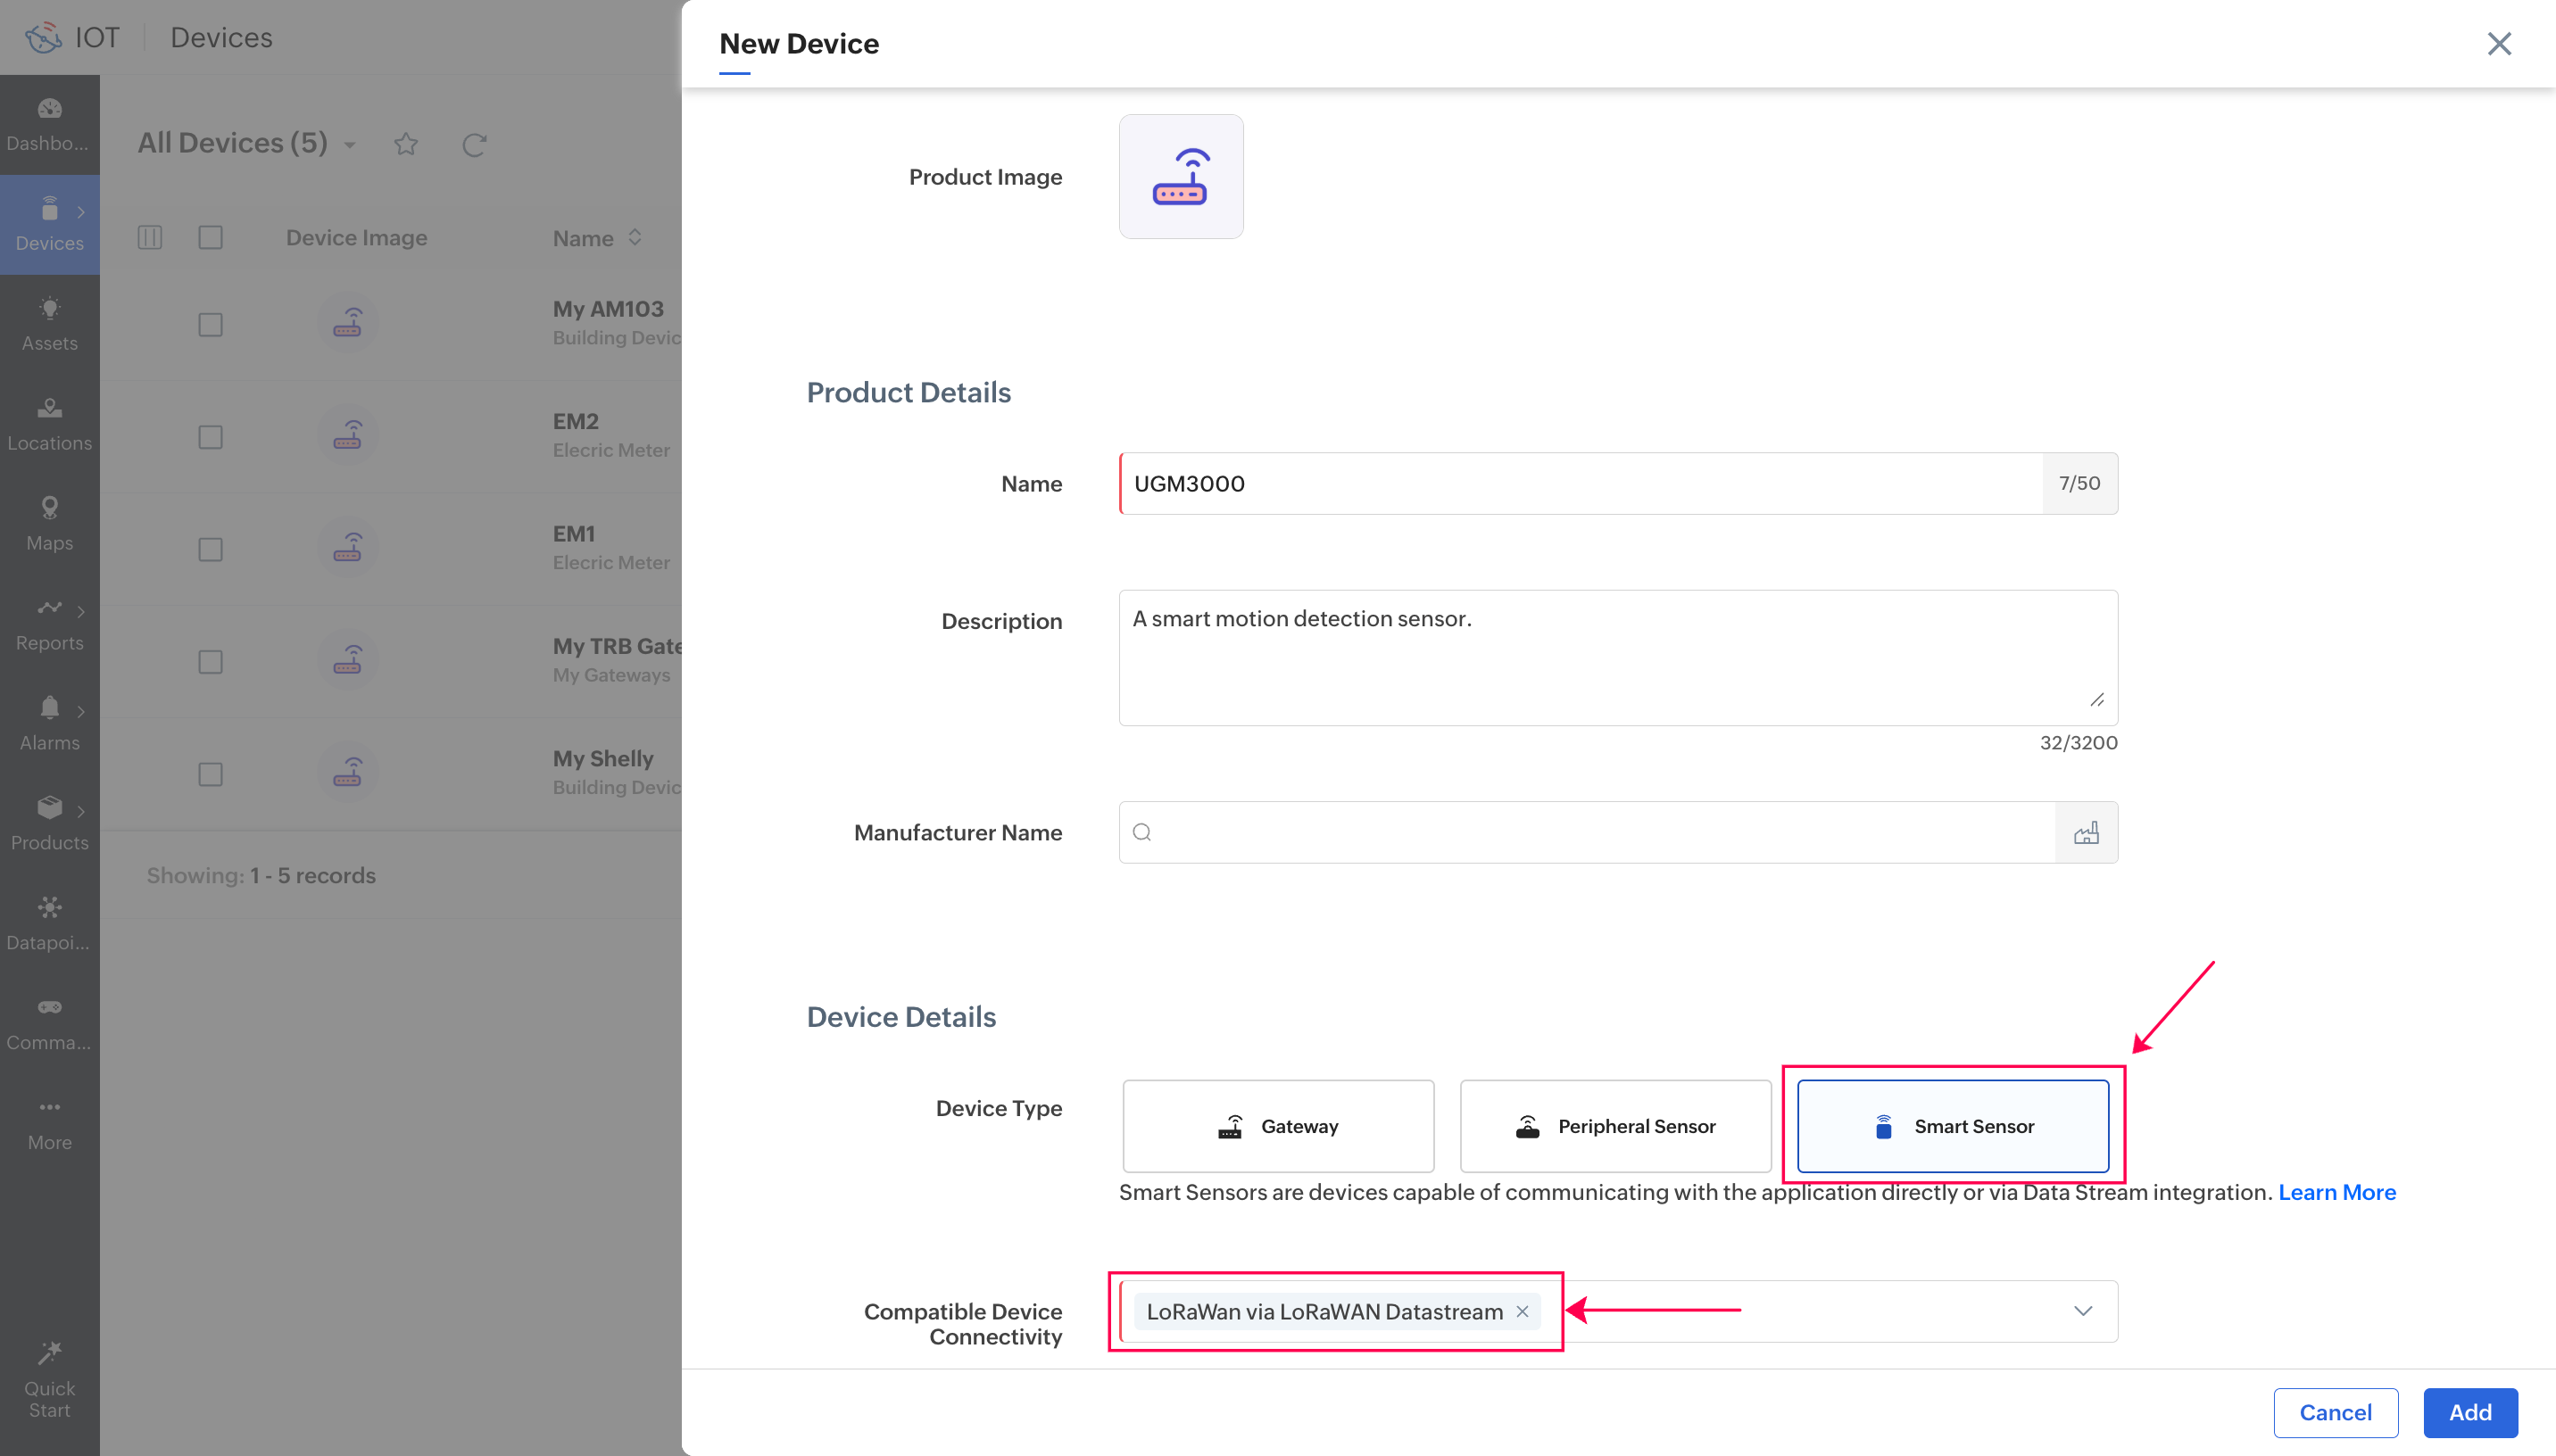Click the Name input field
The width and height of the screenshot is (2556, 1456).
1580,483
